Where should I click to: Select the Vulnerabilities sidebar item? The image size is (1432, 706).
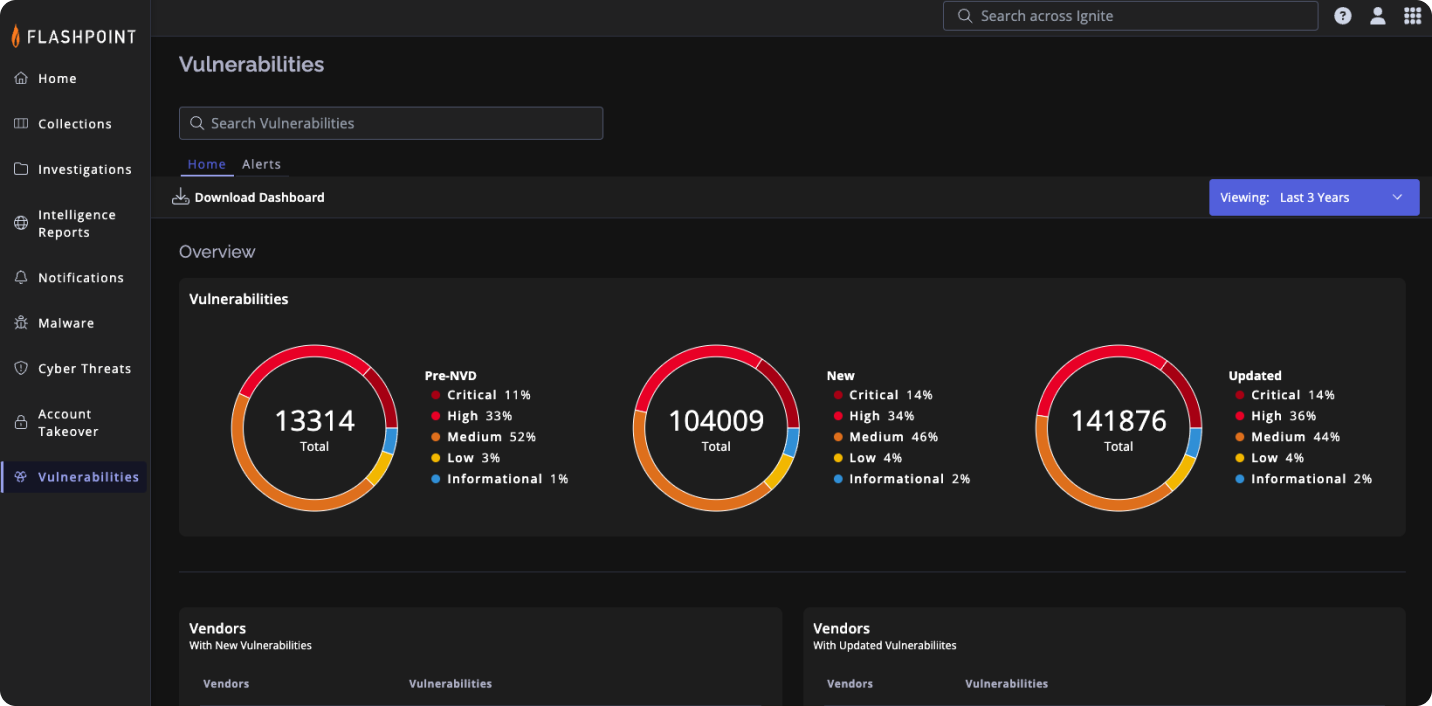coord(75,477)
